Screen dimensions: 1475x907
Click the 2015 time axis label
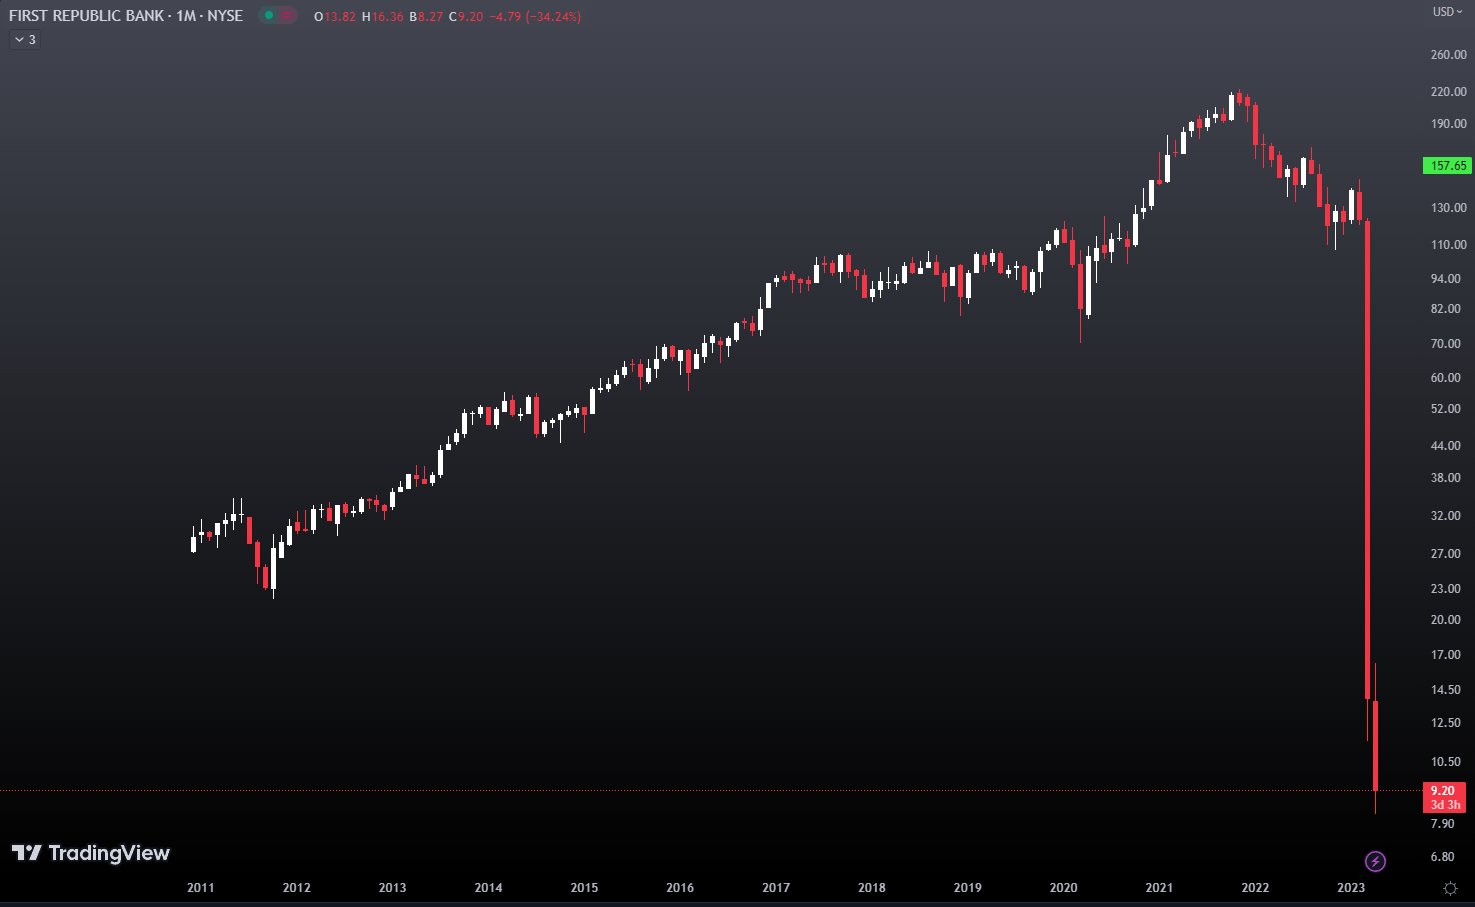(585, 888)
